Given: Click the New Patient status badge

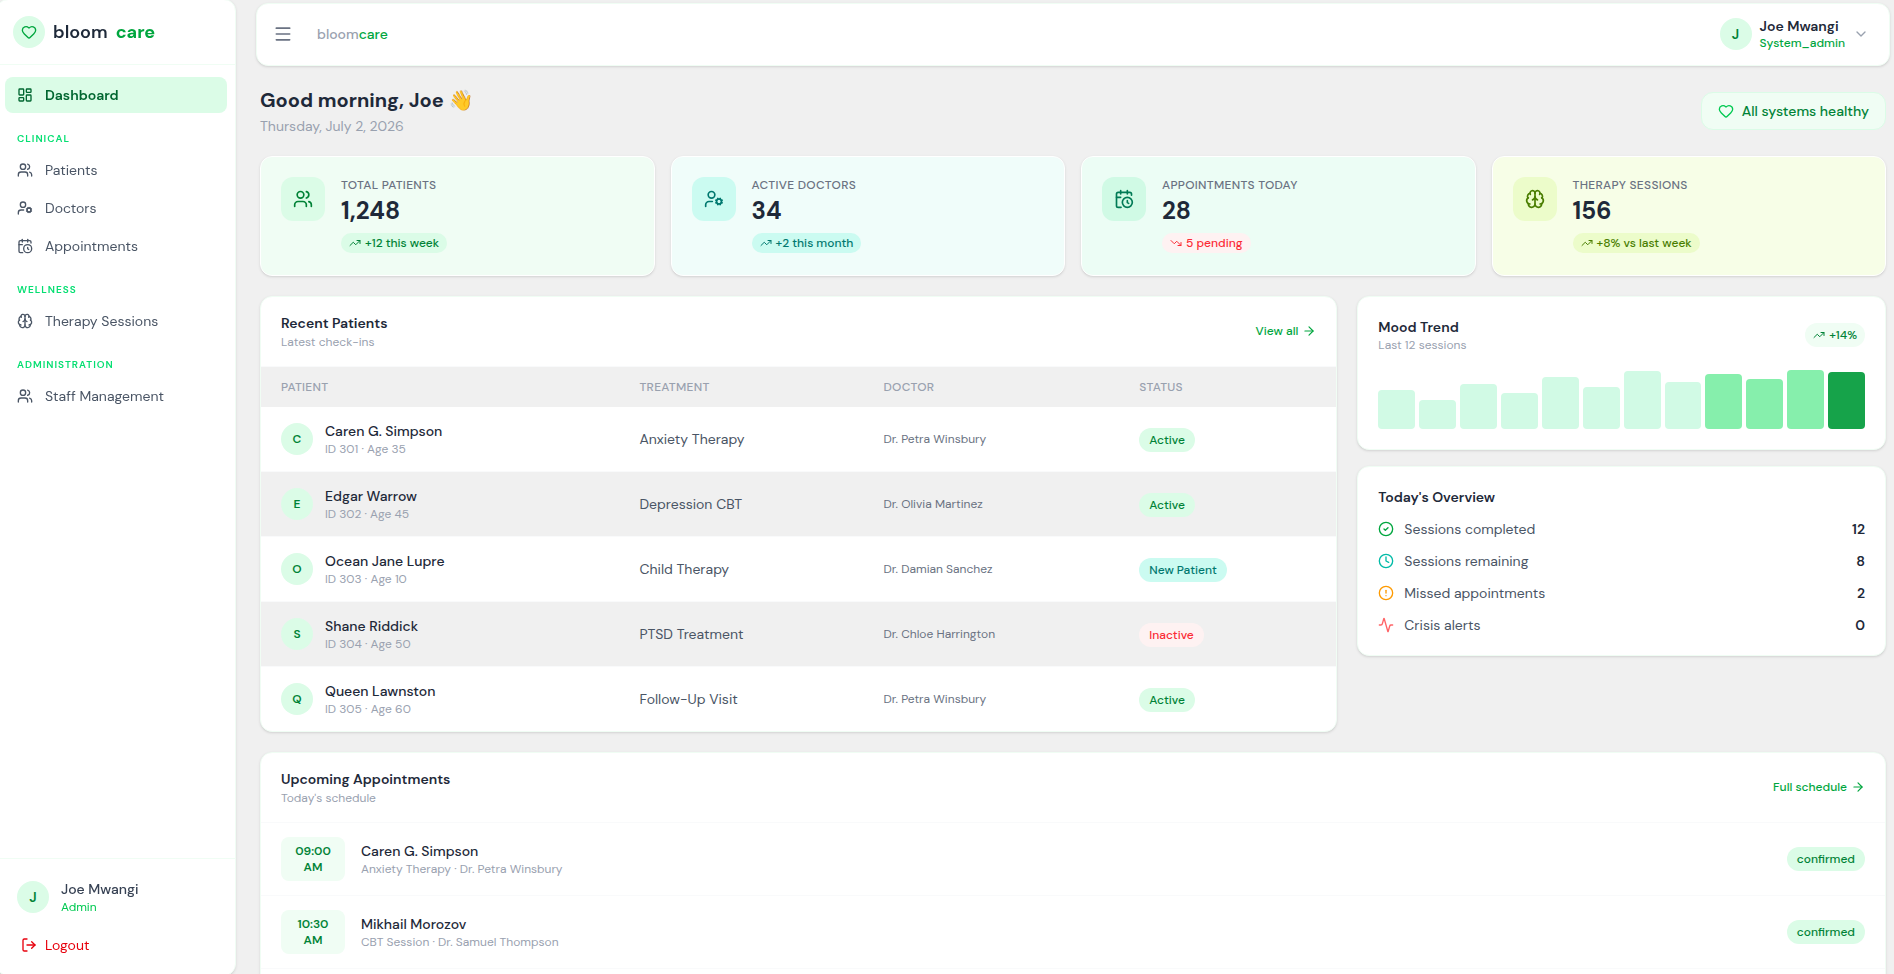Looking at the screenshot, I should [1182, 570].
